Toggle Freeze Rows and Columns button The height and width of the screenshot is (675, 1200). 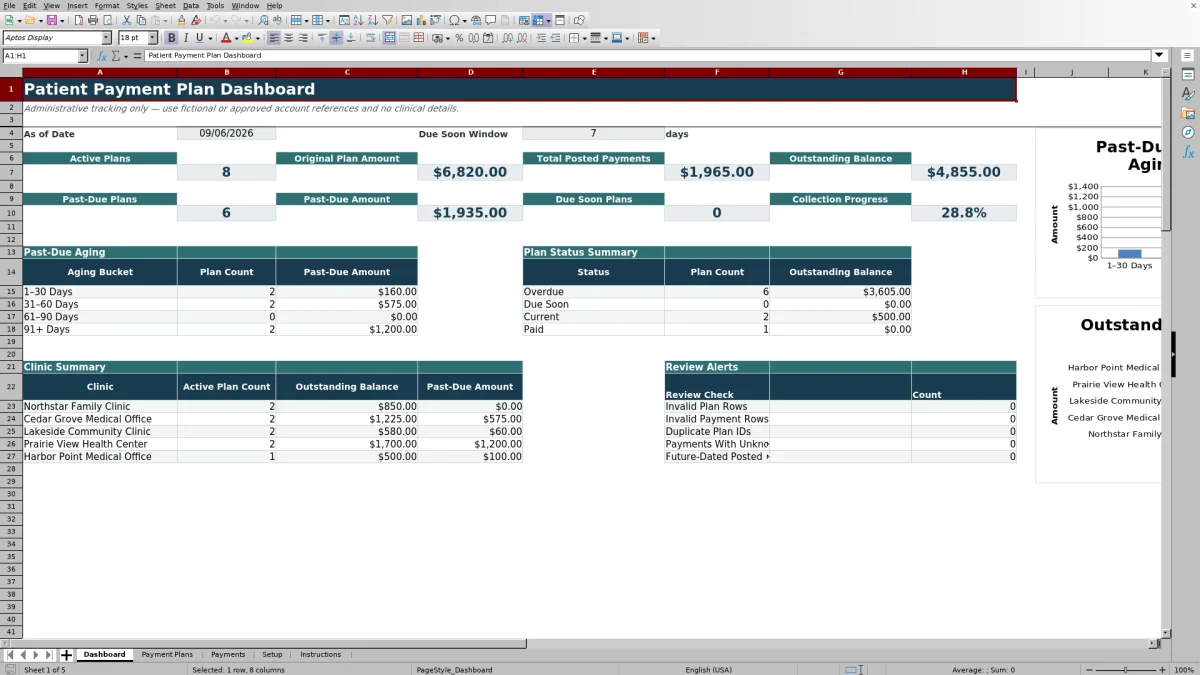click(538, 20)
